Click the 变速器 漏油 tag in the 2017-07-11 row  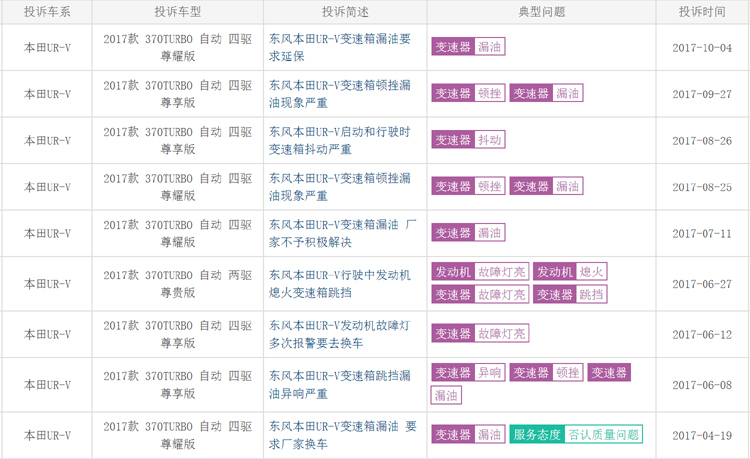(468, 233)
